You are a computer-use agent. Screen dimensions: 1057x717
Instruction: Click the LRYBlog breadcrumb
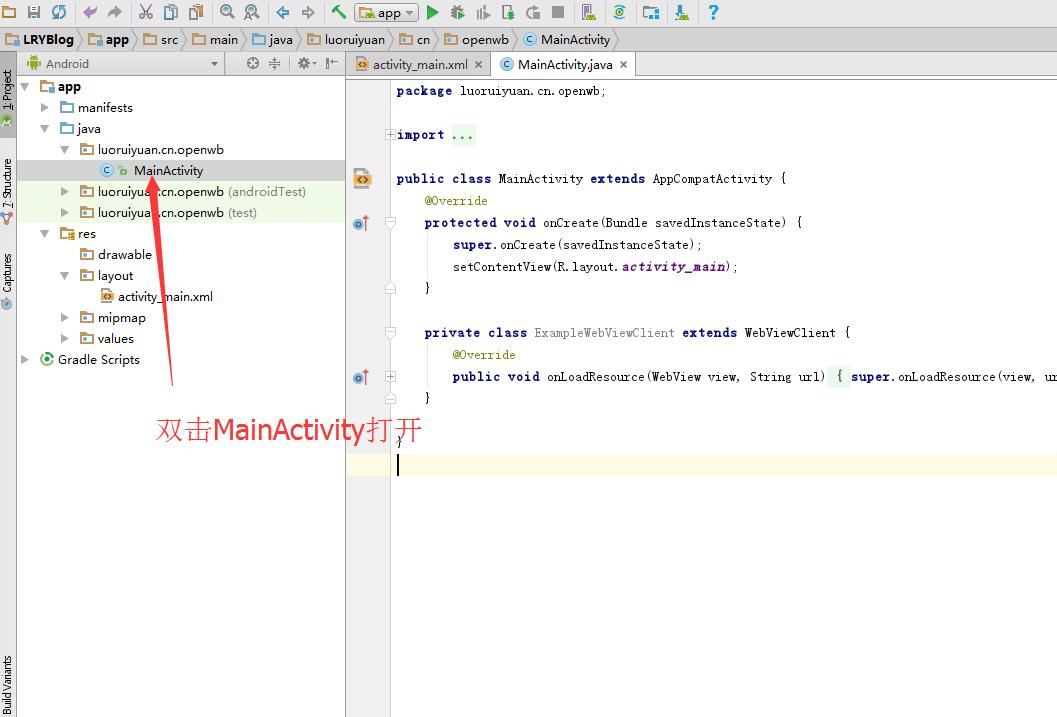[x=40, y=40]
